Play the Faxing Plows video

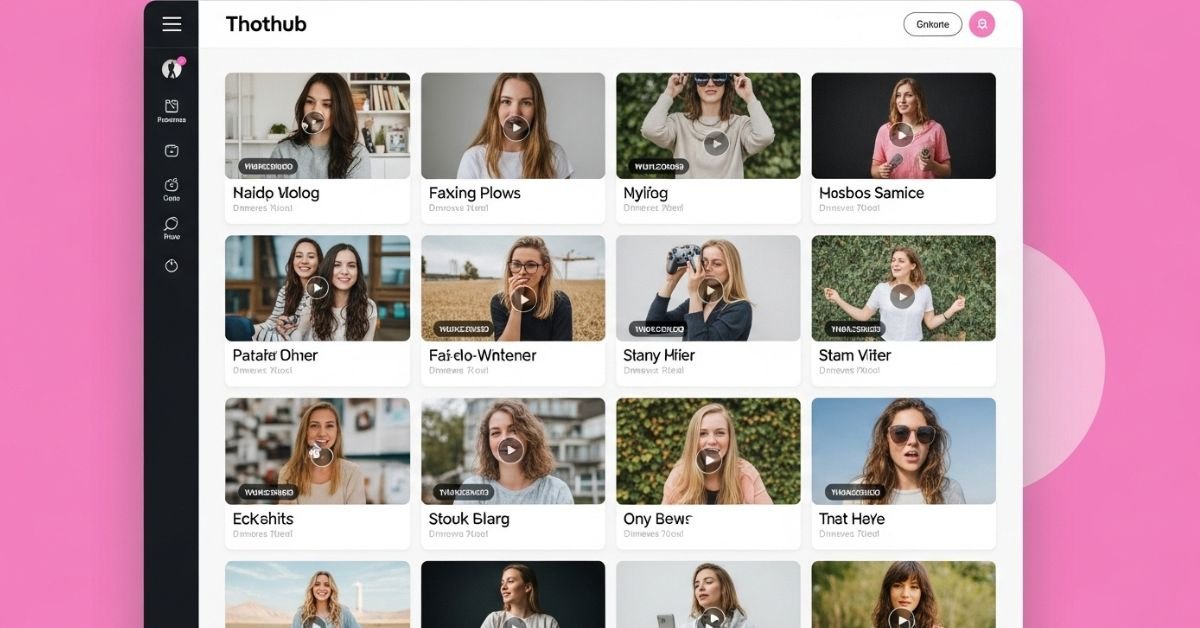click(515, 128)
